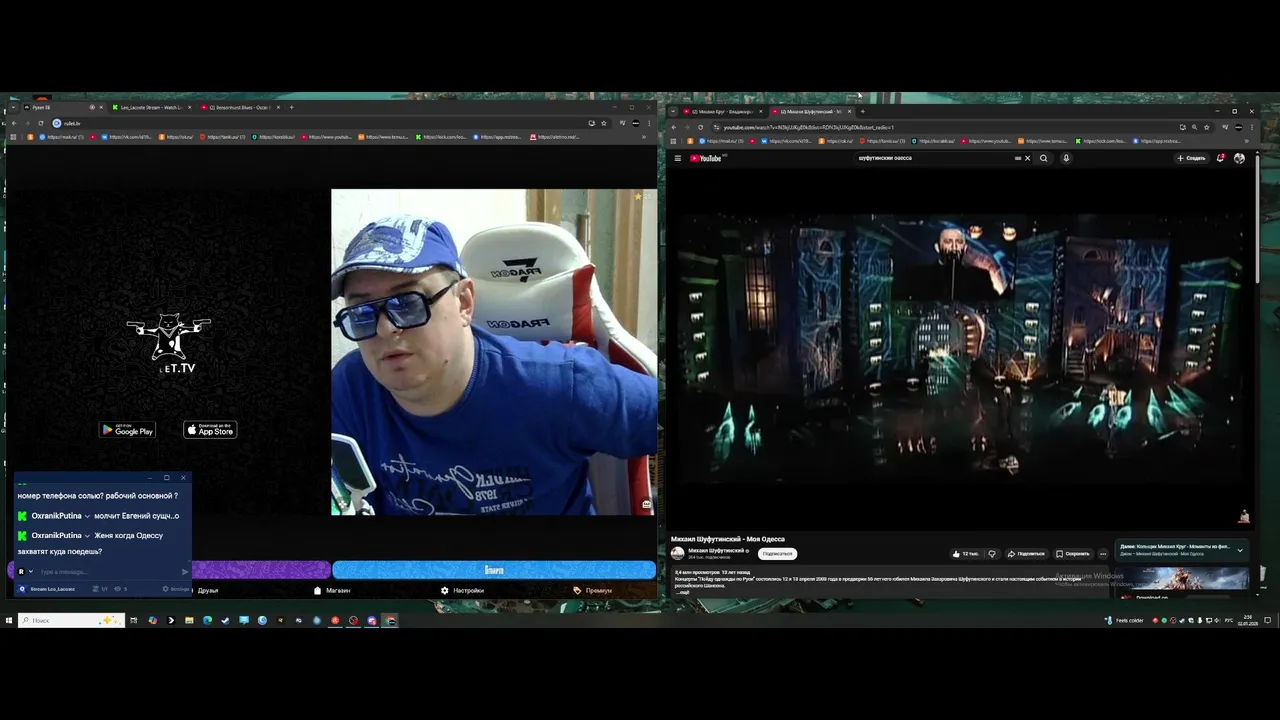Click the Windows taskbar search box
1280x720 pixels.
(71, 620)
